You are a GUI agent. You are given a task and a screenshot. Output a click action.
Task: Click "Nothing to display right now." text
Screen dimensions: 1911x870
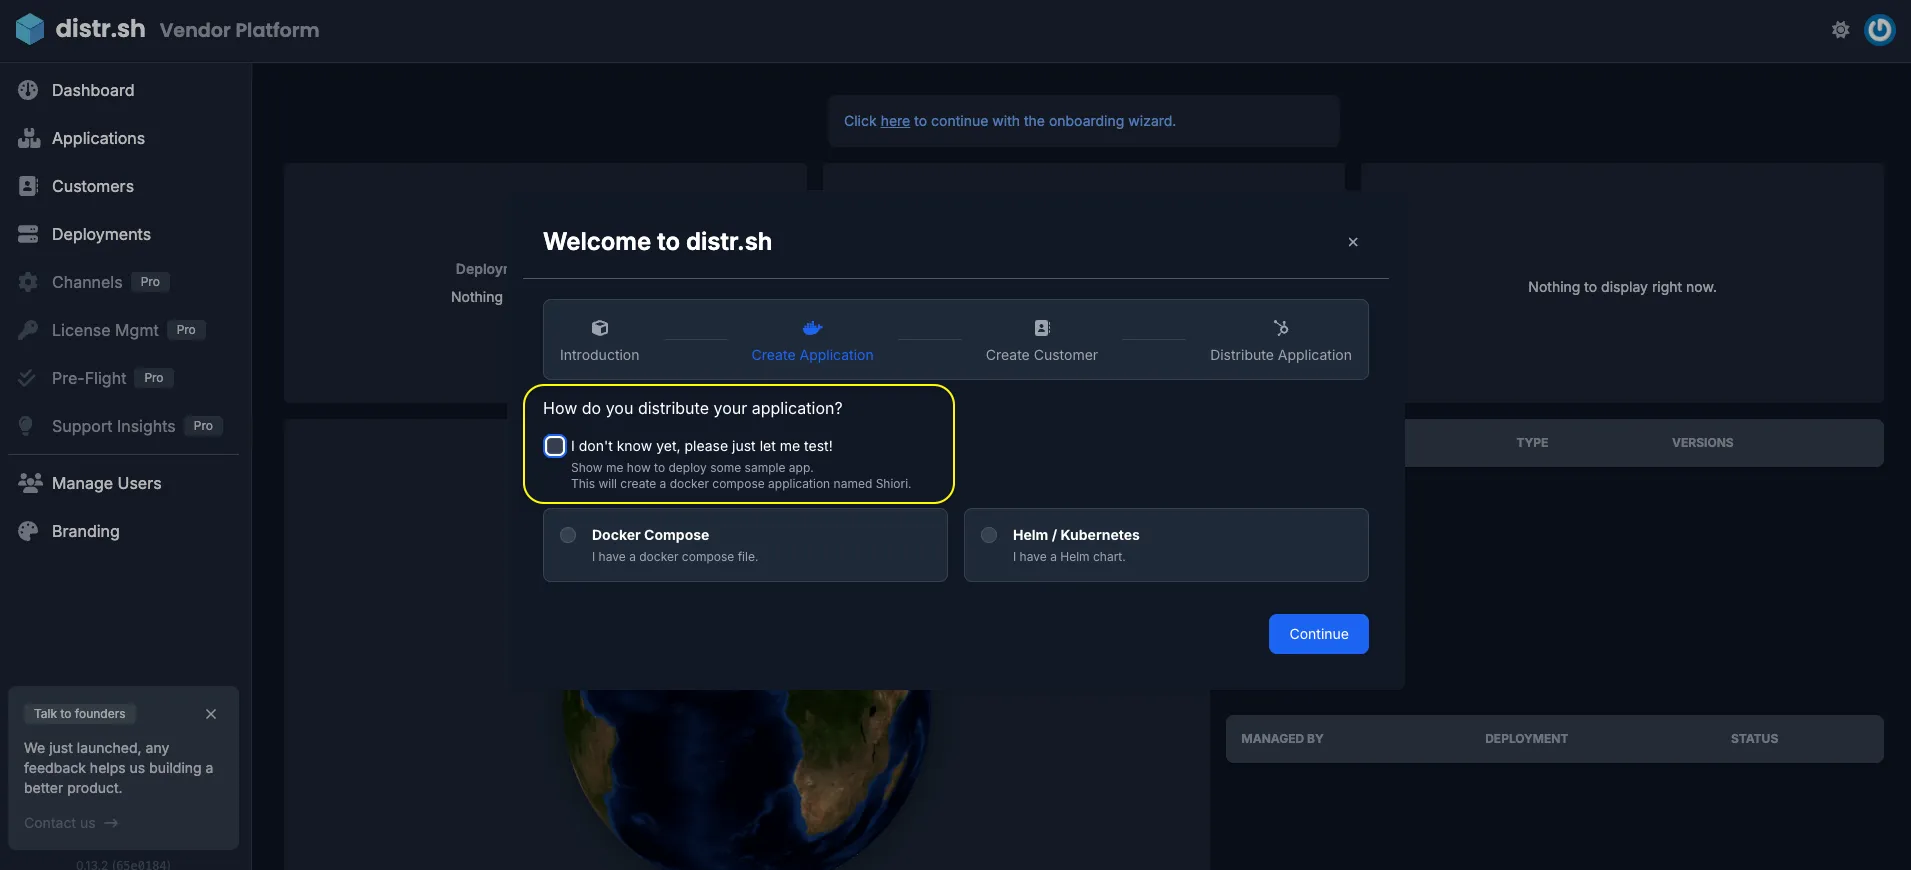pos(1622,287)
